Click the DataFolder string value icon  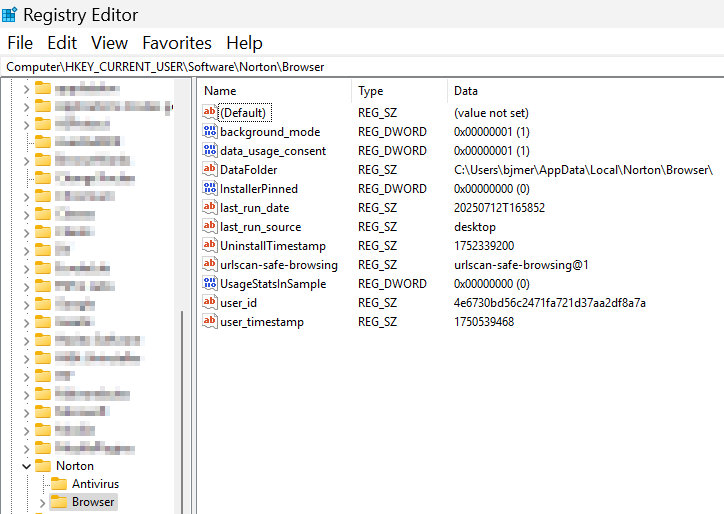(x=210, y=170)
